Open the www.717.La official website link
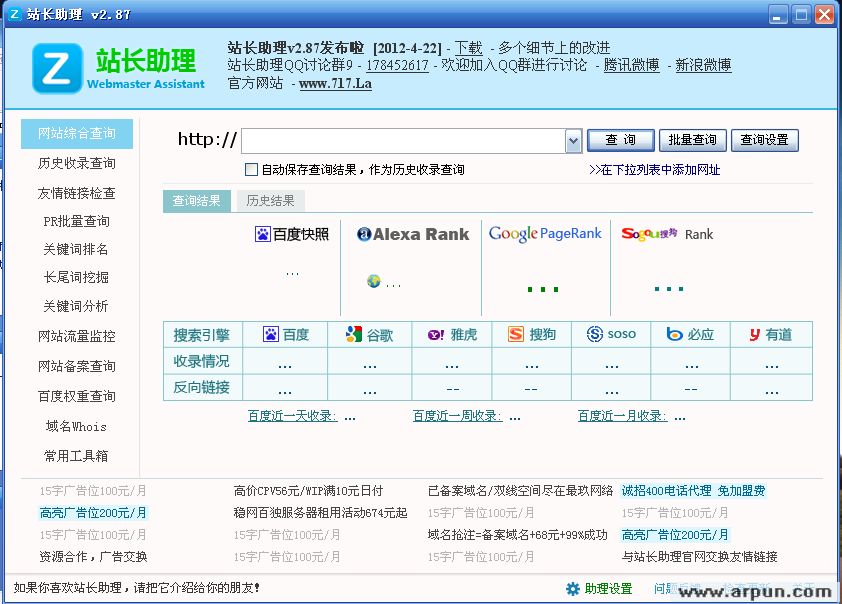 coord(335,84)
